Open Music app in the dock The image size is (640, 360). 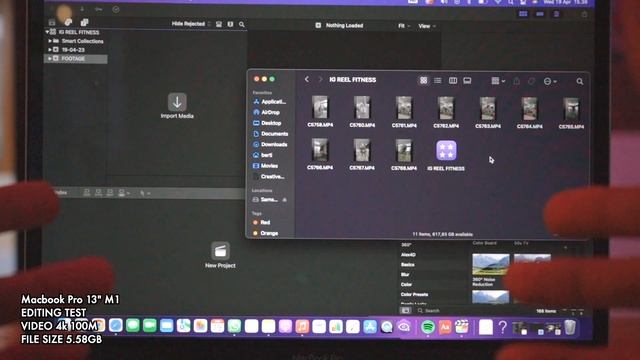[302, 326]
